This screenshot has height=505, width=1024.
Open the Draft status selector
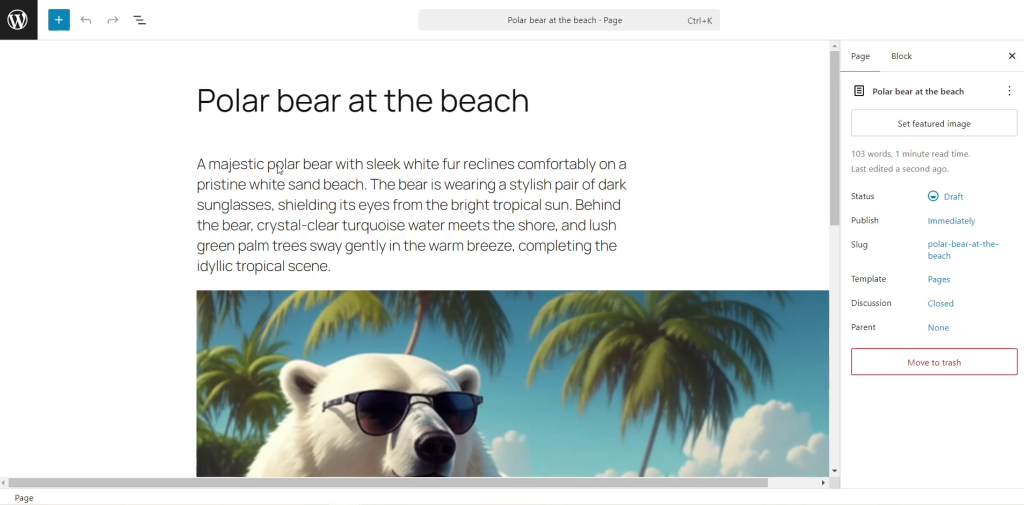point(945,197)
